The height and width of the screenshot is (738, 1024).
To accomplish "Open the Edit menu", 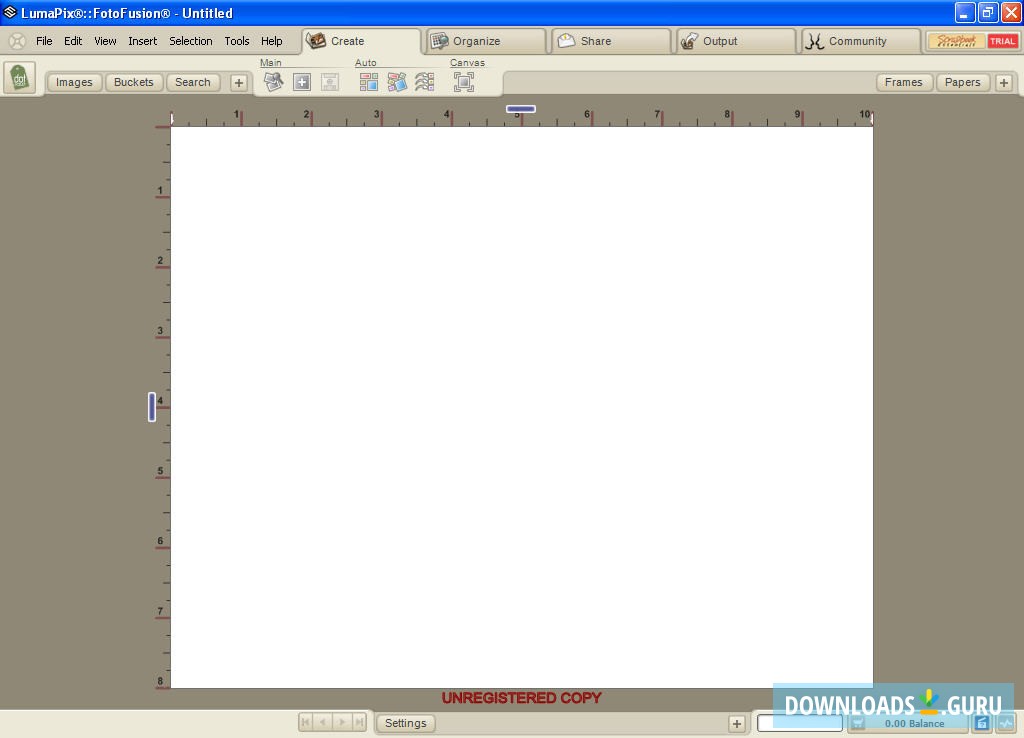I will pyautogui.click(x=73, y=41).
